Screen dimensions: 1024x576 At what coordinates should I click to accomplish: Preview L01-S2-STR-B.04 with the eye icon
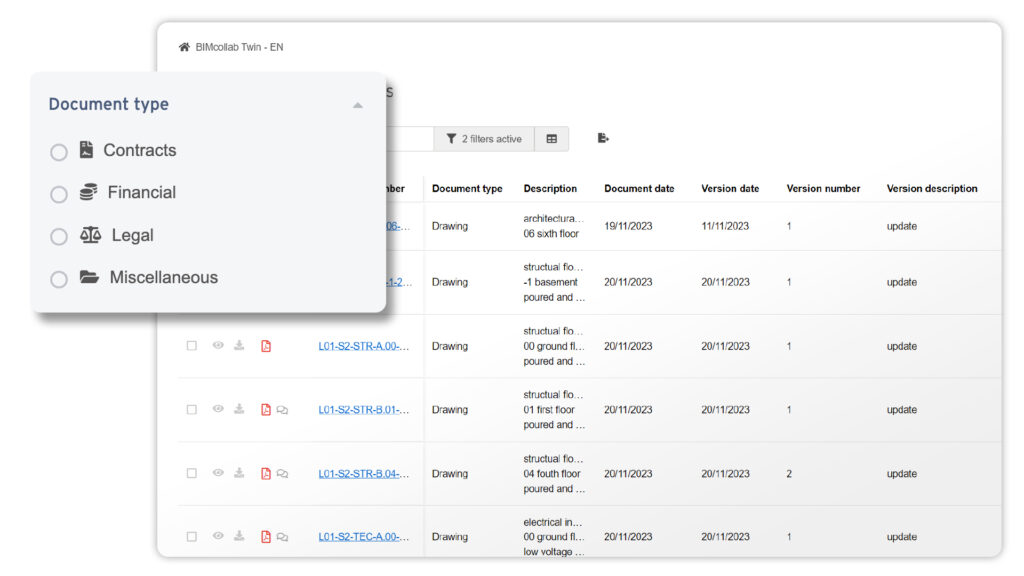click(x=218, y=473)
